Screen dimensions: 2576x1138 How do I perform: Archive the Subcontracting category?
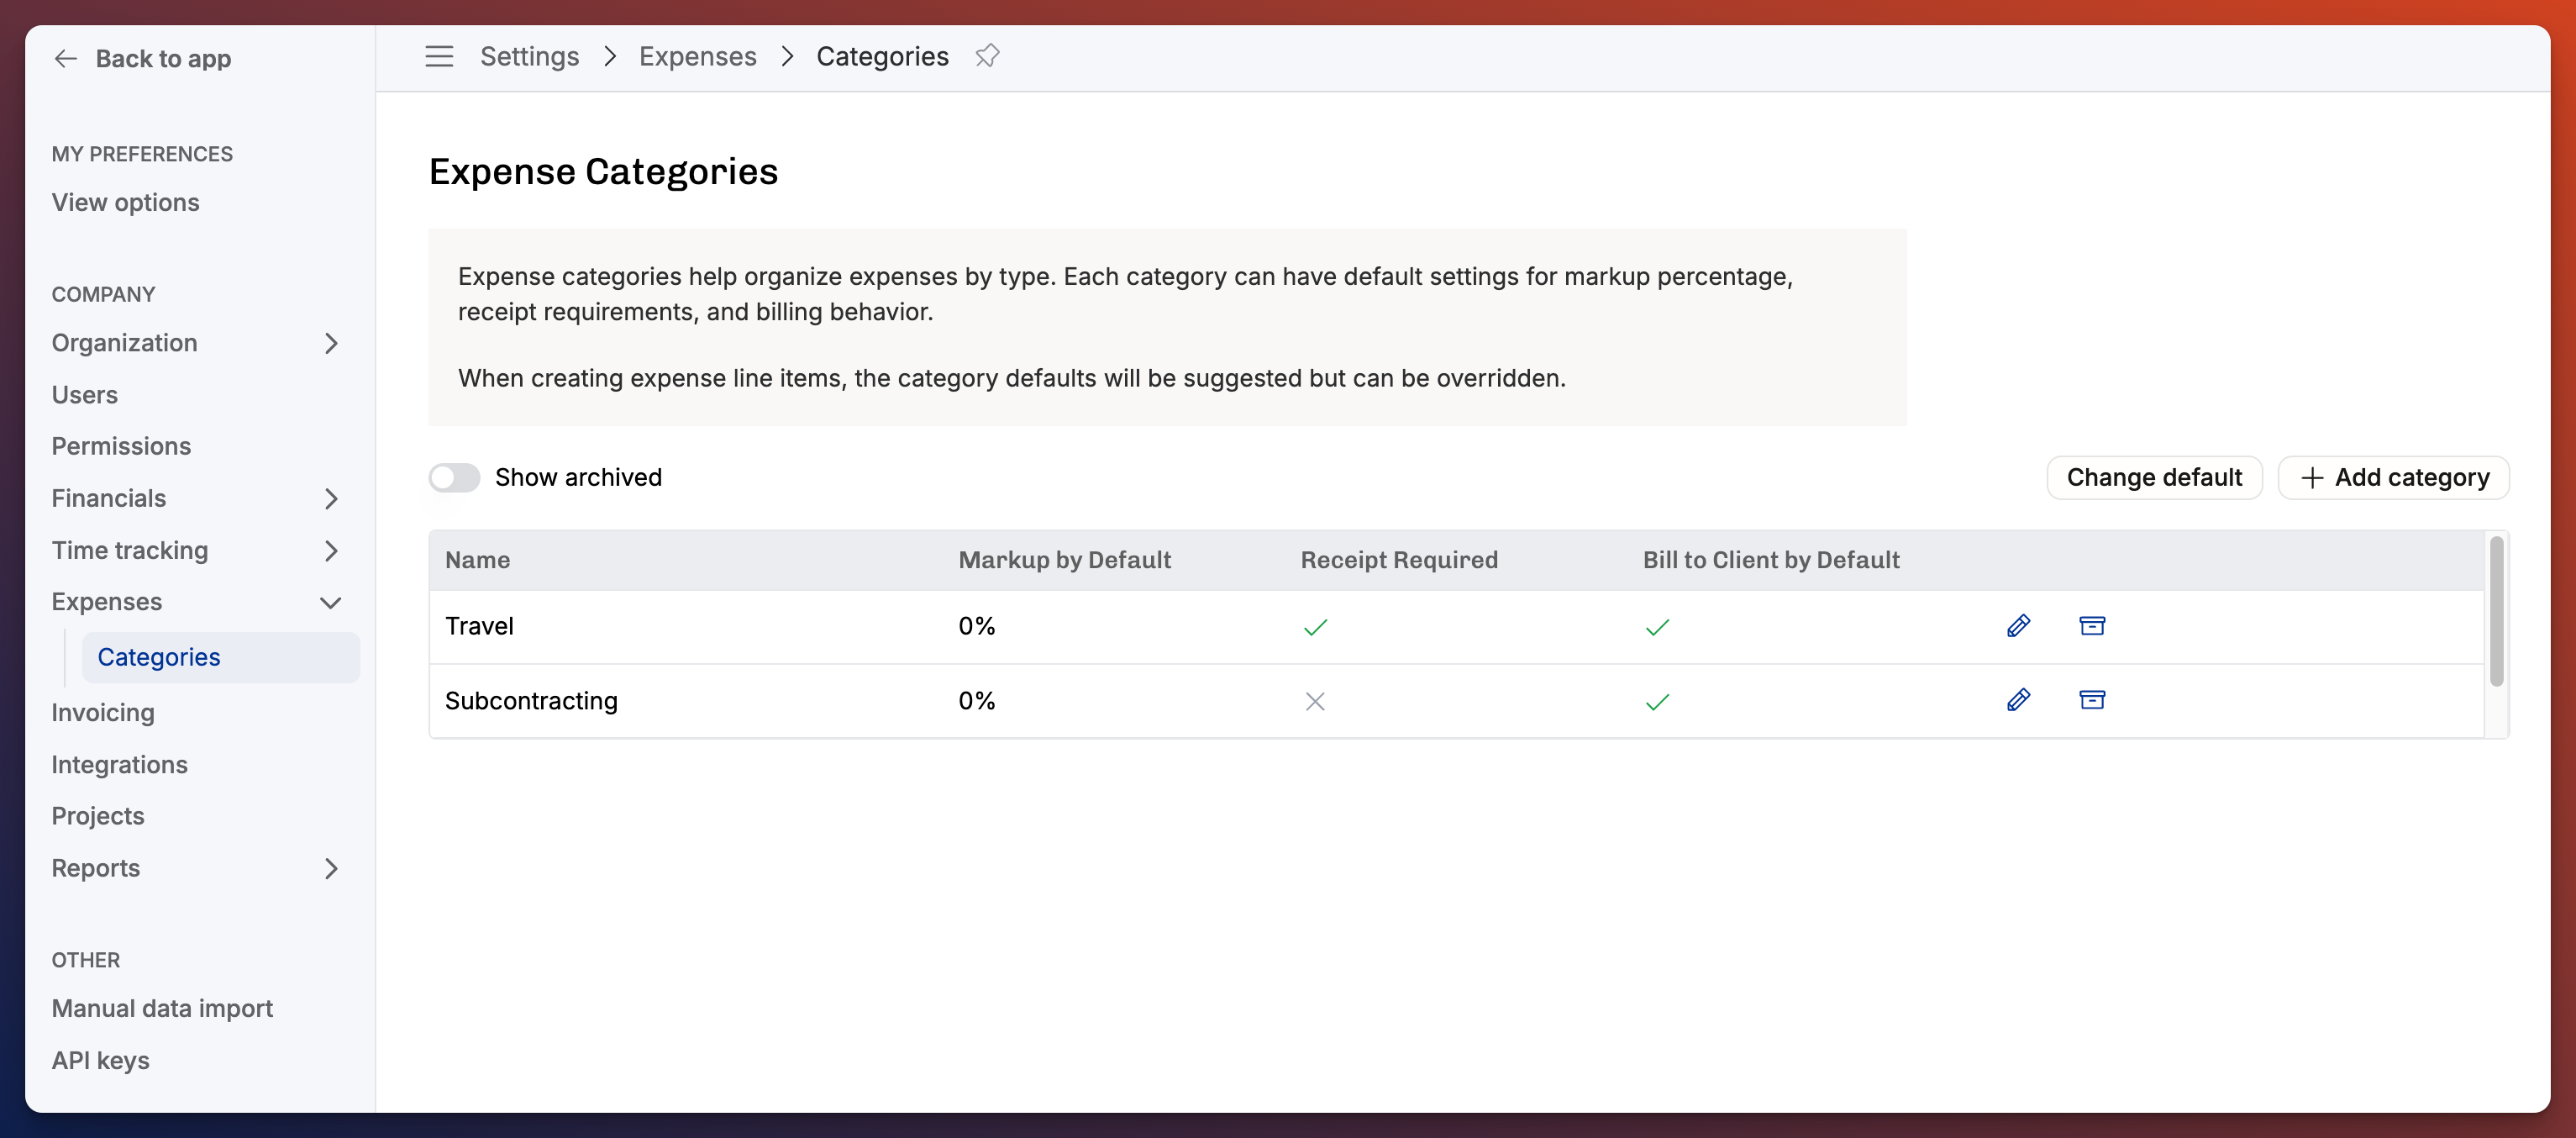click(2092, 700)
